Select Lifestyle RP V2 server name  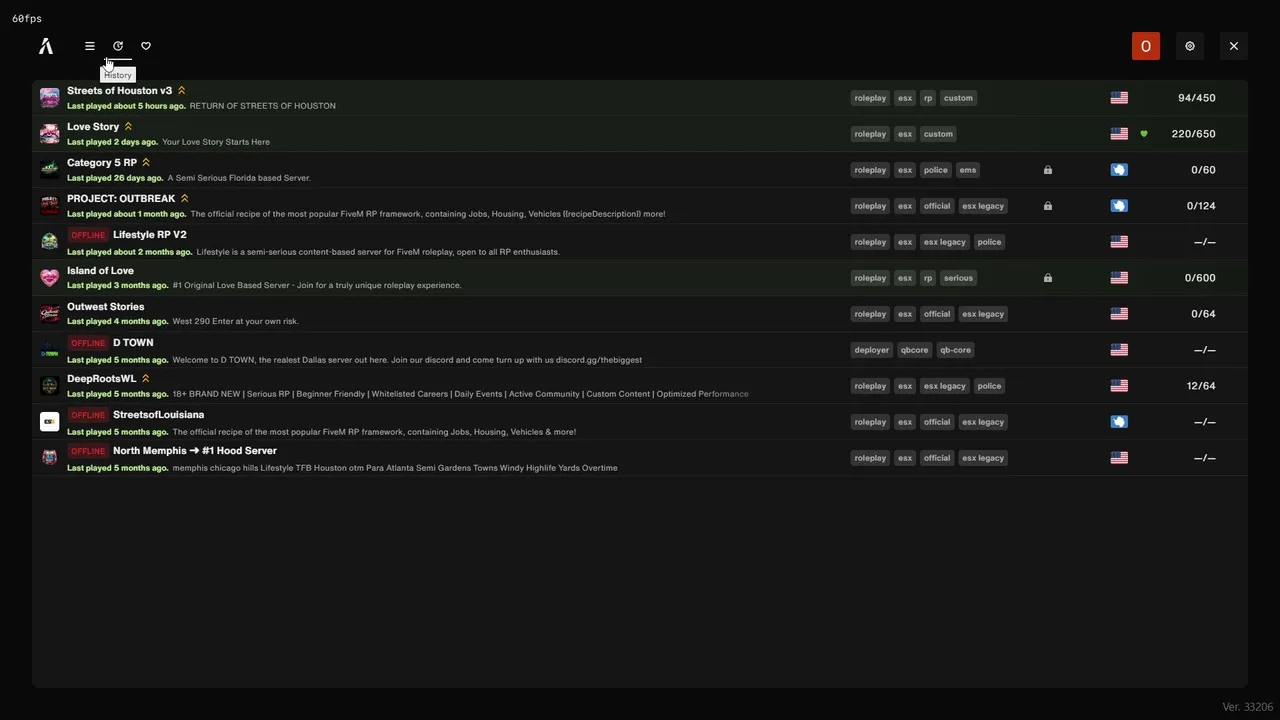(150, 235)
